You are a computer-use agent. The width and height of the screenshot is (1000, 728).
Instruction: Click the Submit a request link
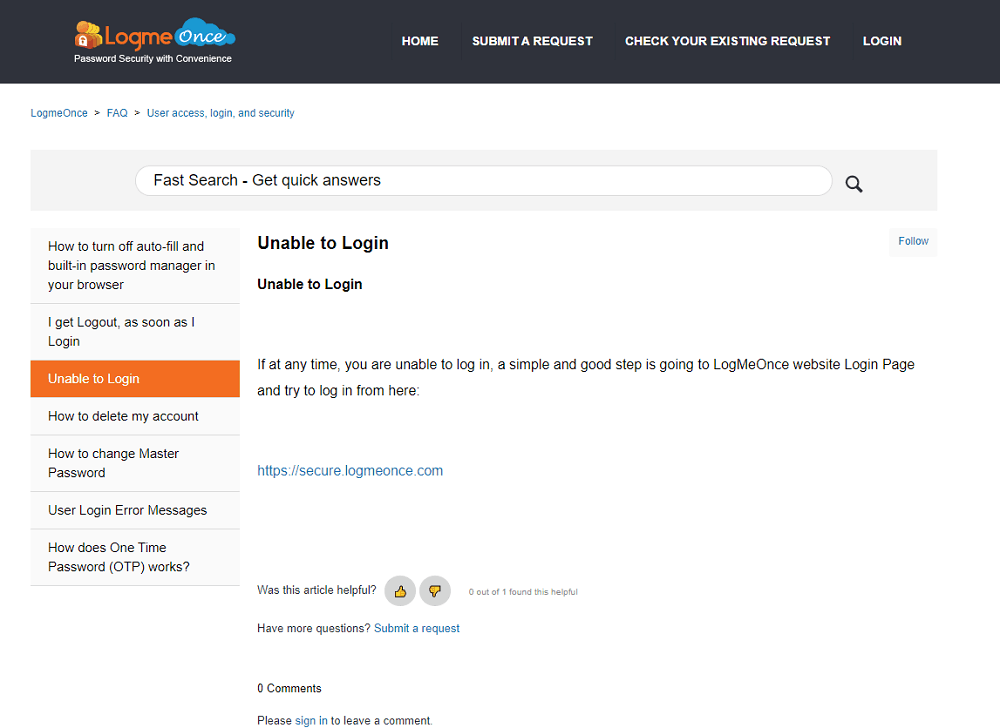tap(416, 629)
